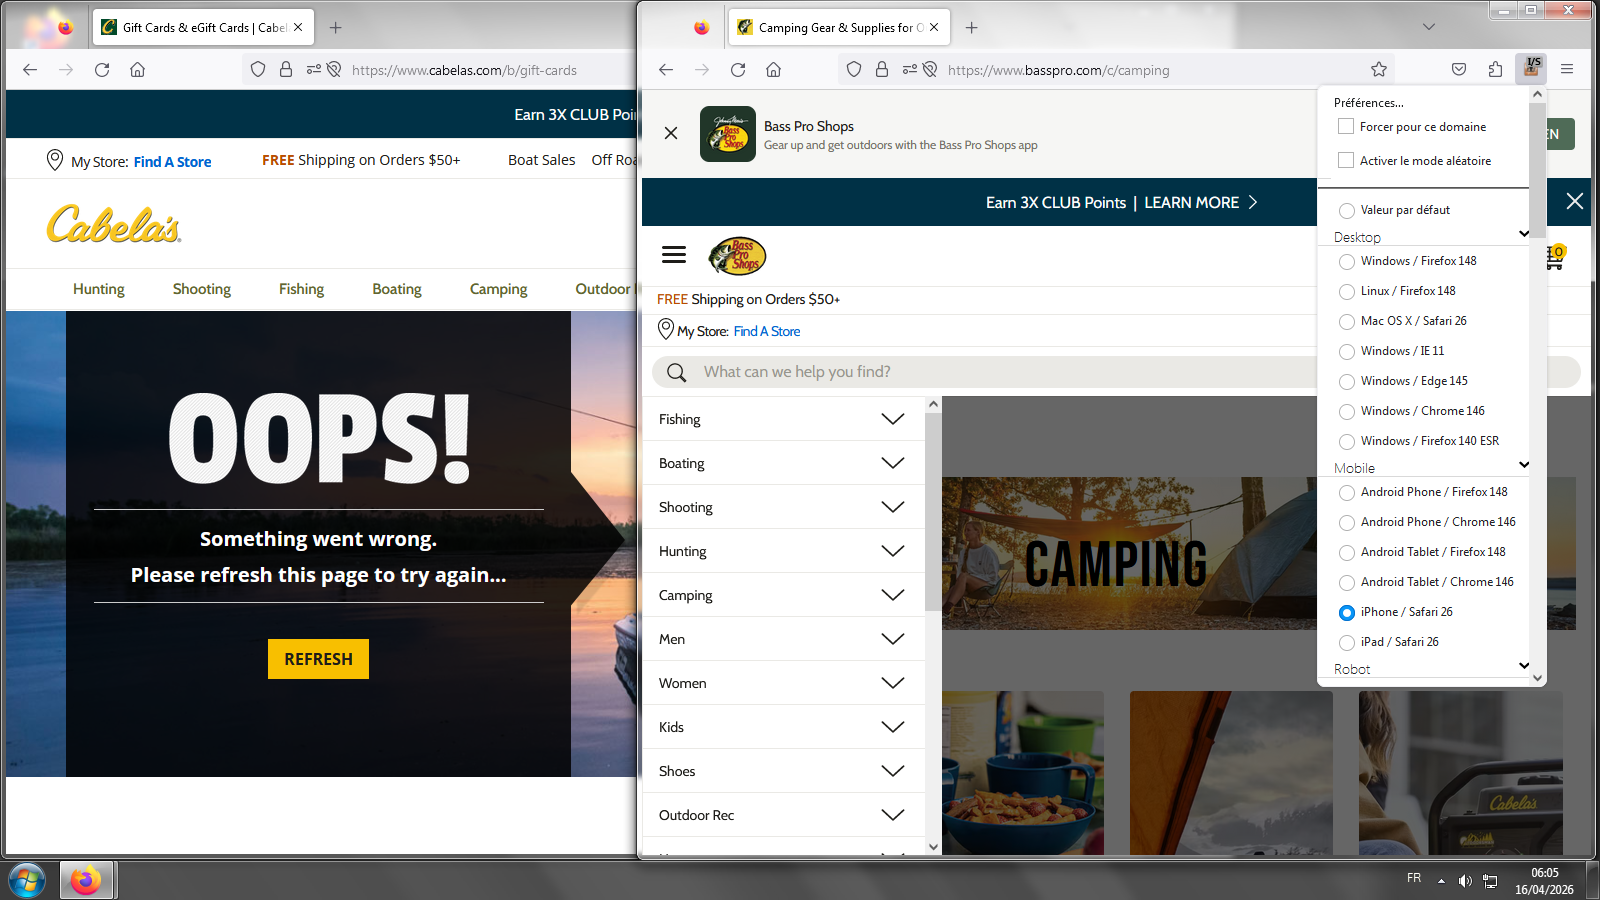Switch to Gift Cards & eGift Cards tab
1600x900 pixels.
coord(204,27)
